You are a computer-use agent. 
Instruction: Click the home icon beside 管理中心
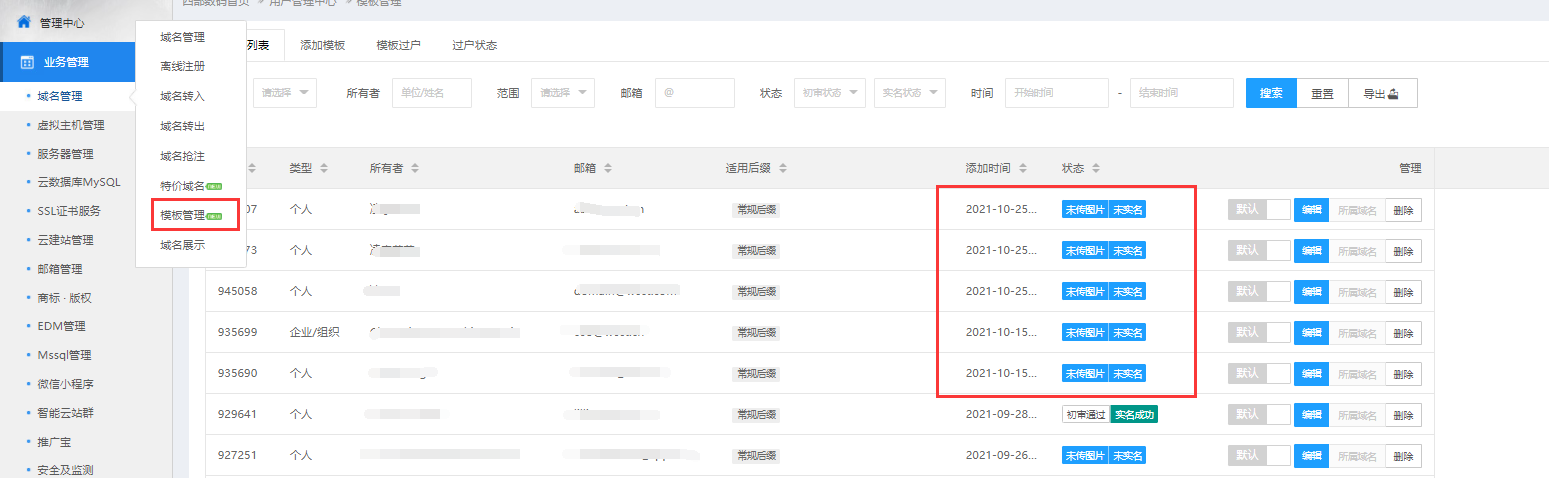[24, 22]
